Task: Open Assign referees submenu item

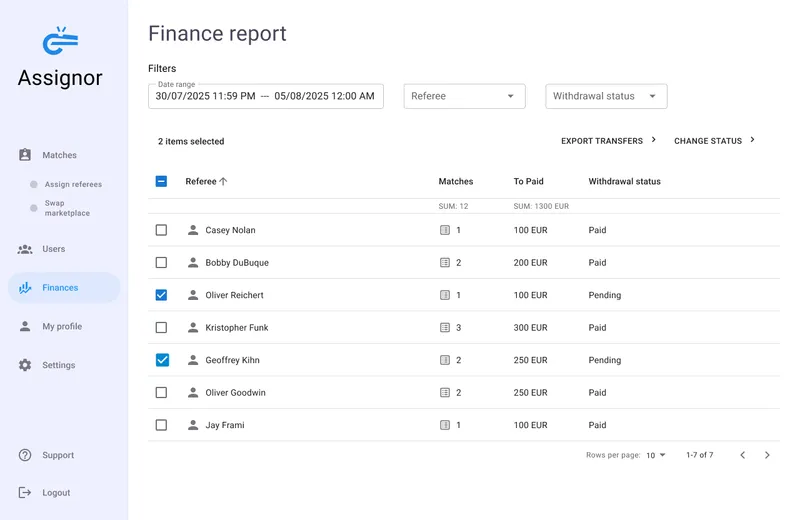Action: [73, 184]
